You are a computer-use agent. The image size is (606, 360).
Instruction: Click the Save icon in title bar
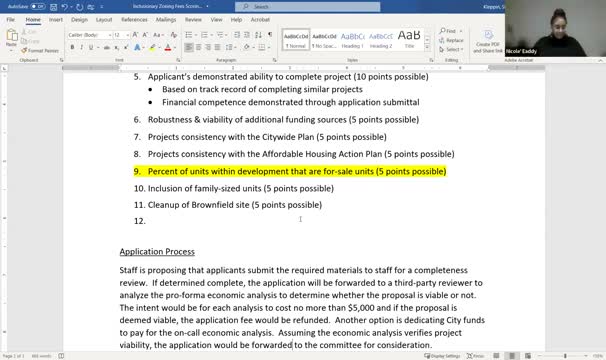(x=53, y=7)
